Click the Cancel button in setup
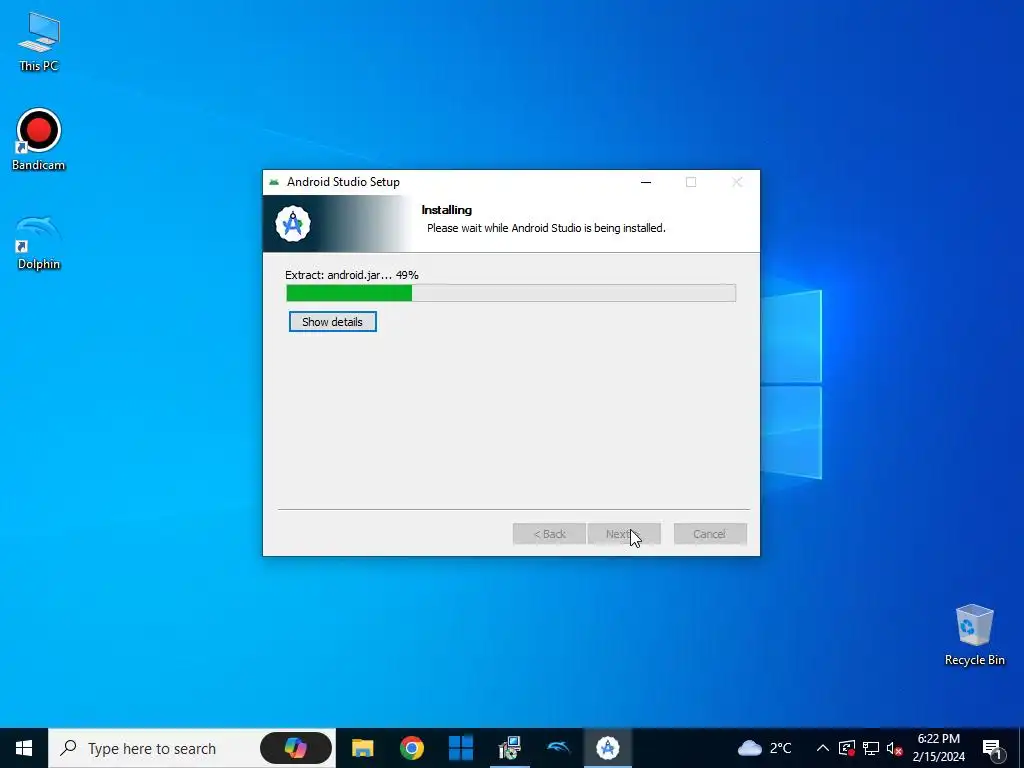 pos(710,534)
